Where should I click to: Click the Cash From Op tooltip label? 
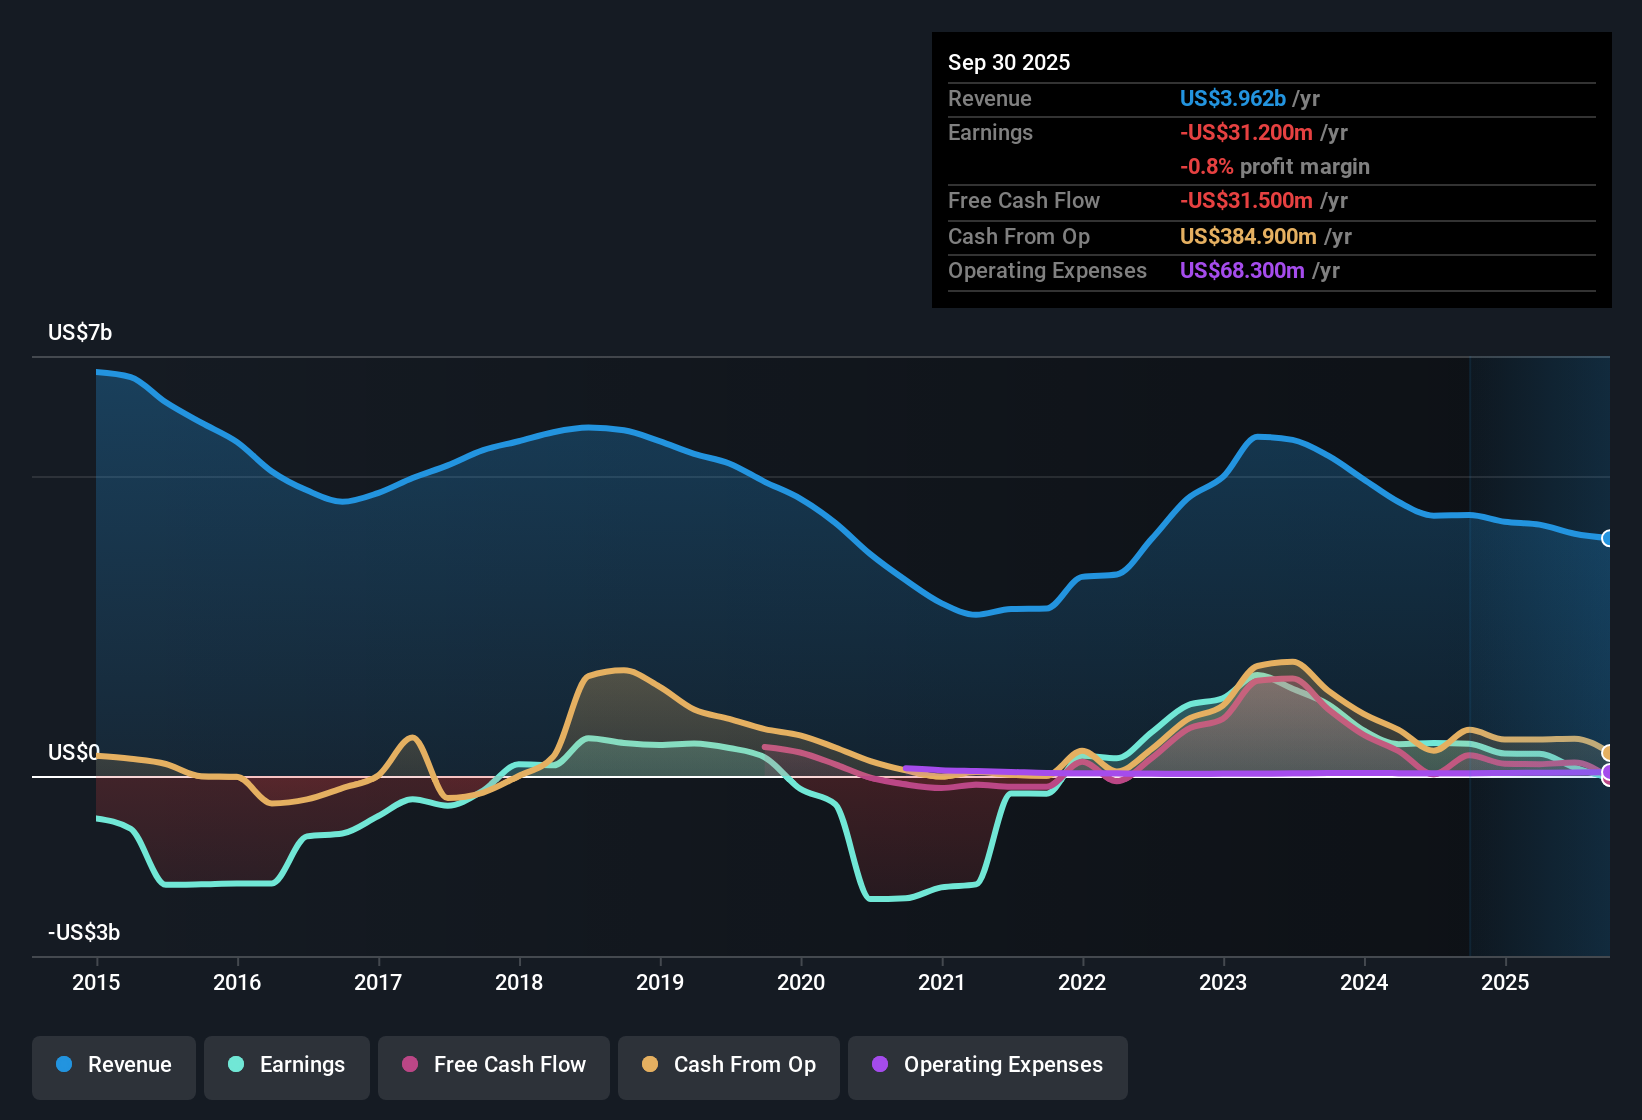click(1019, 236)
